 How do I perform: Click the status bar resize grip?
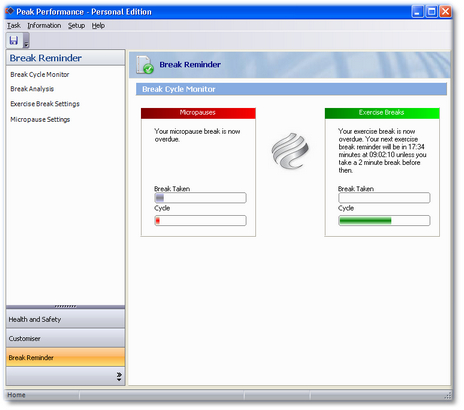(448, 396)
